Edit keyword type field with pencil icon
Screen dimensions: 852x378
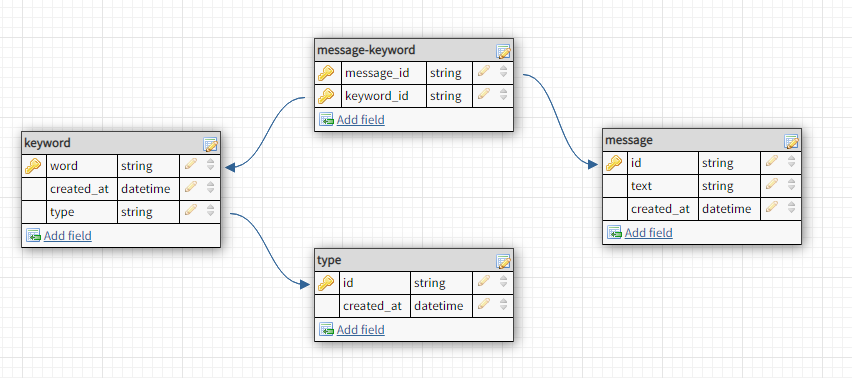click(191, 210)
